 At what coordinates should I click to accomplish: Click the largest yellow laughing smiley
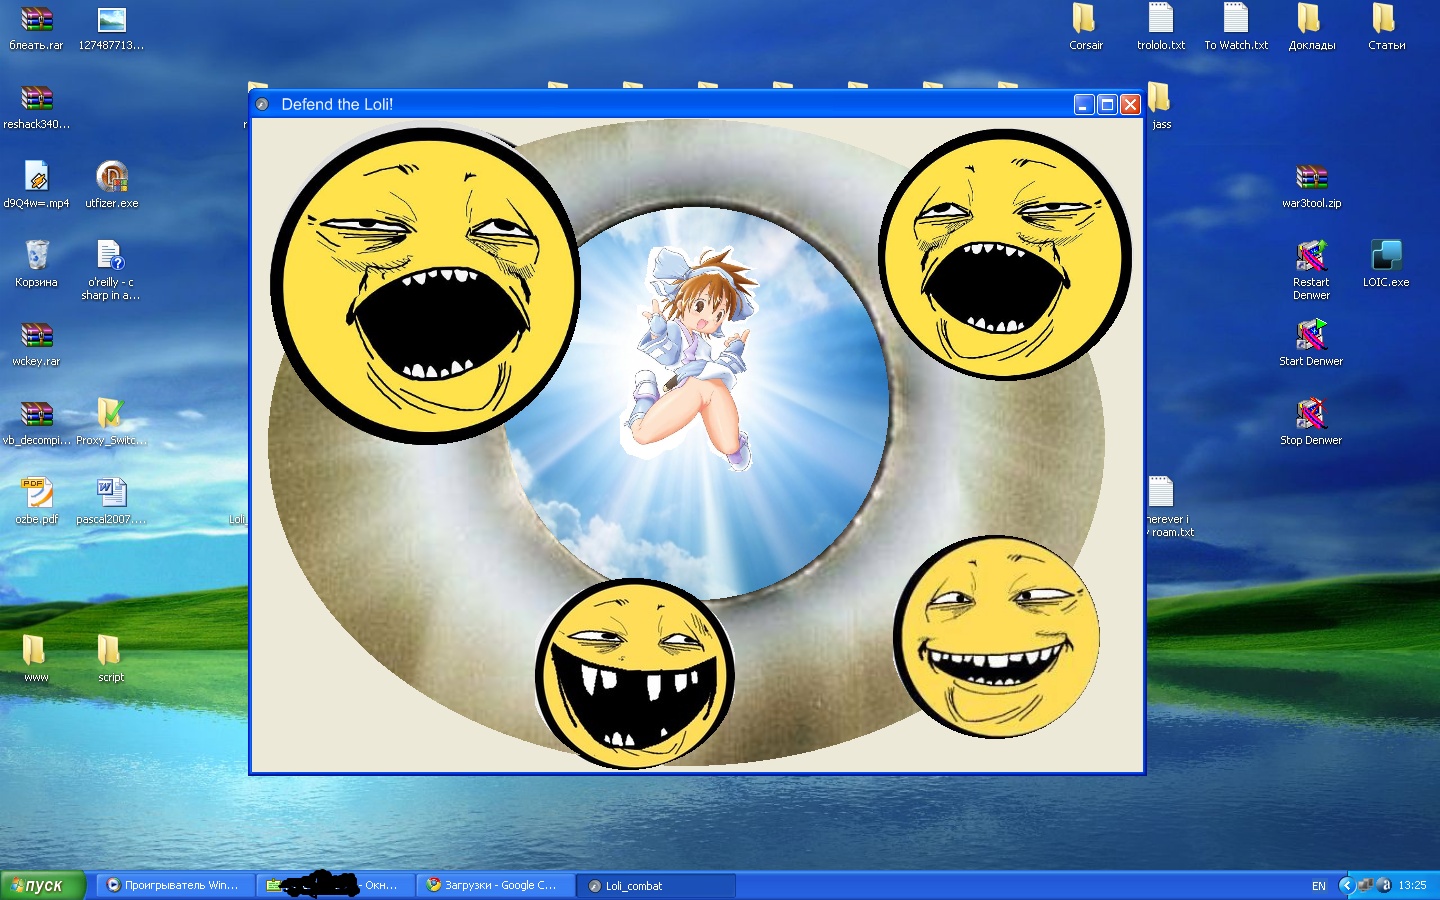coord(425,285)
